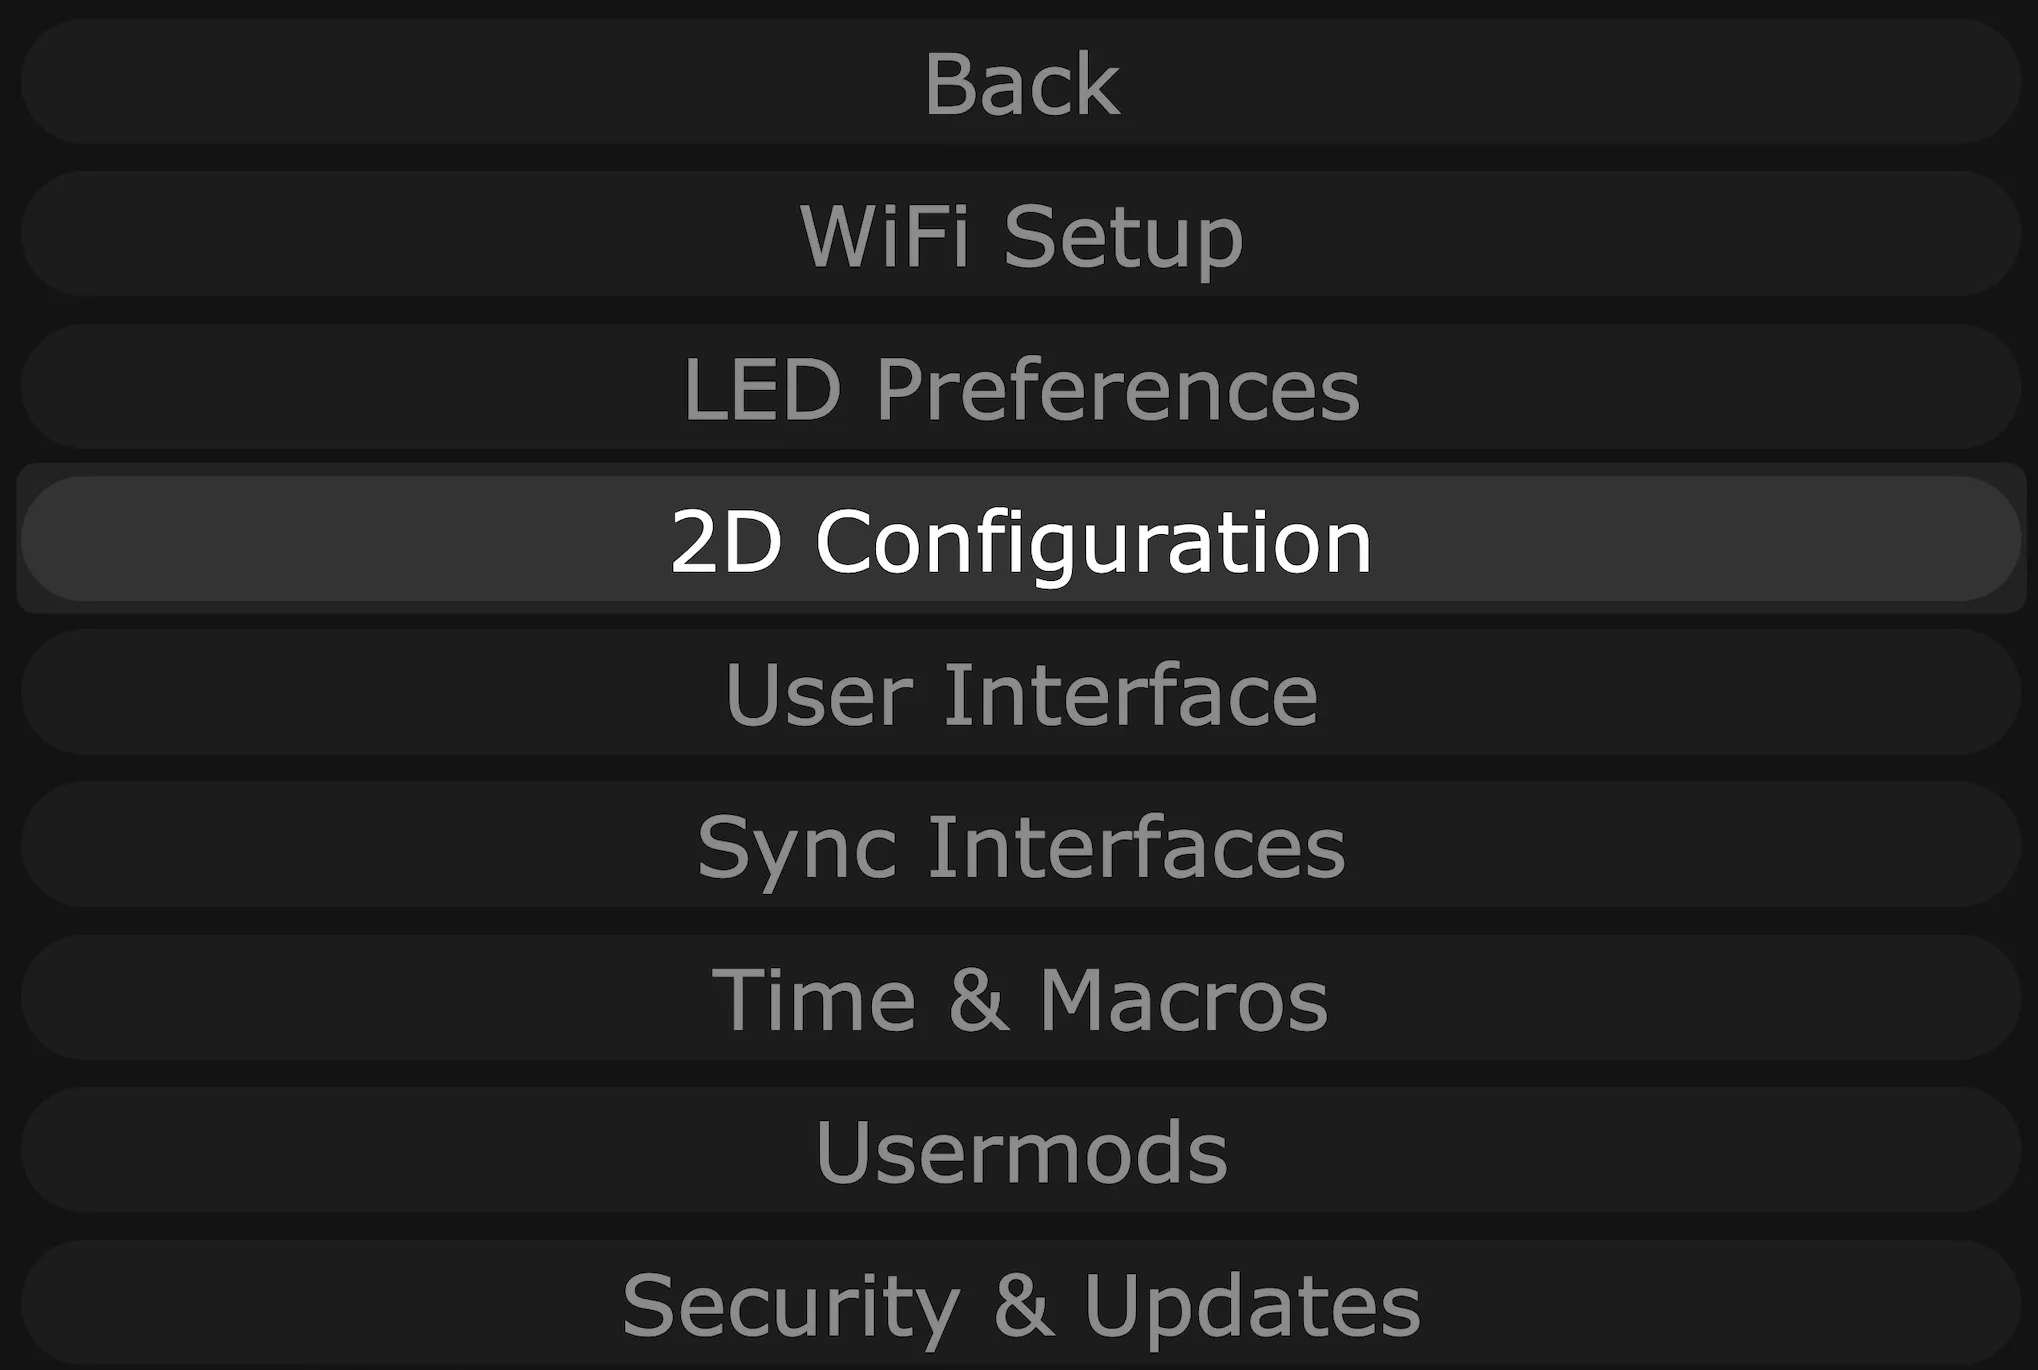The width and height of the screenshot is (2038, 1370).
Task: Tap the WiFi Setup menu row
Action: click(x=1020, y=235)
